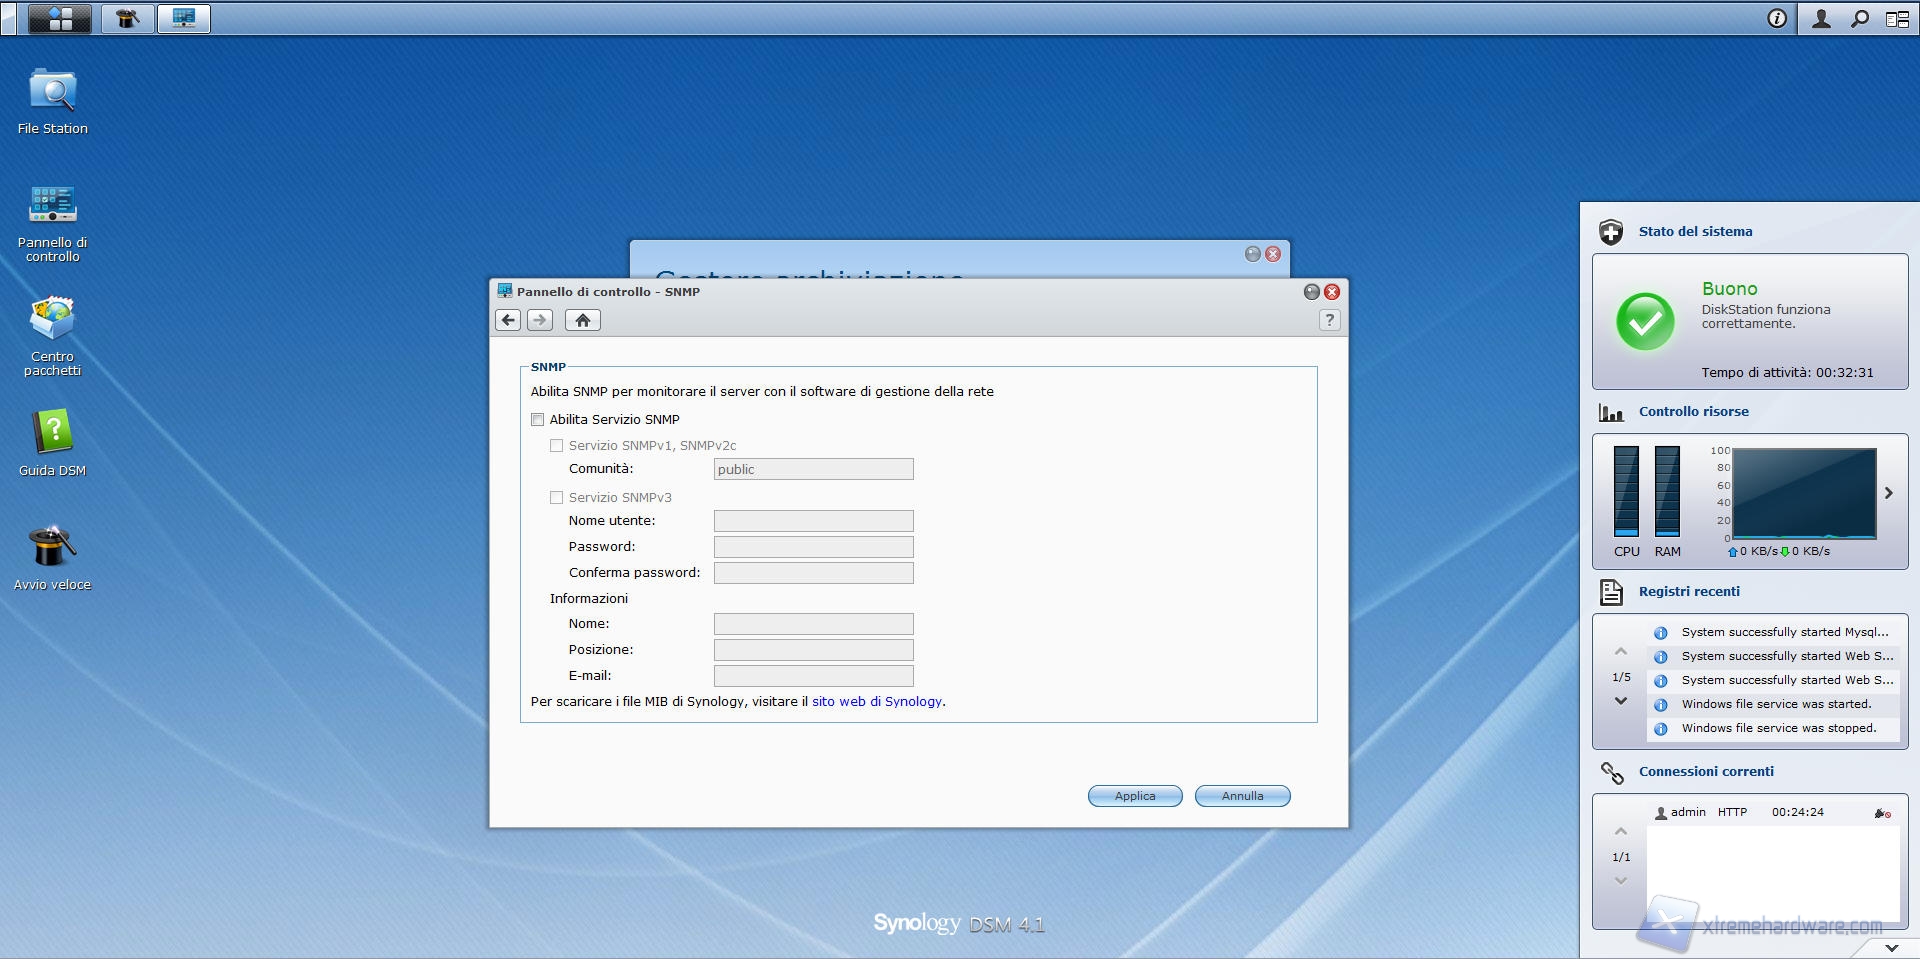The height and width of the screenshot is (959, 1920).
Task: Click the Comunità text field
Action: click(x=813, y=469)
